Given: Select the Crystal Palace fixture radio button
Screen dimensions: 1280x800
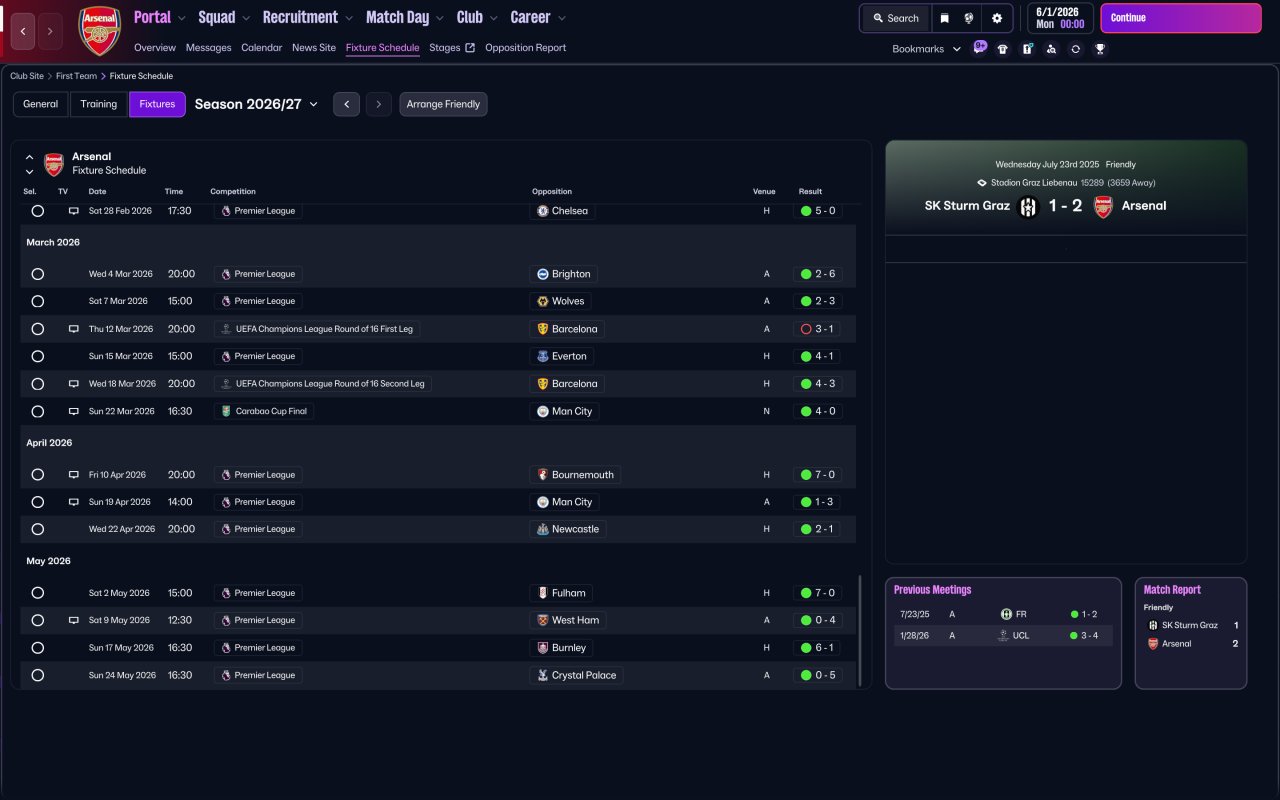Looking at the screenshot, I should [x=38, y=675].
